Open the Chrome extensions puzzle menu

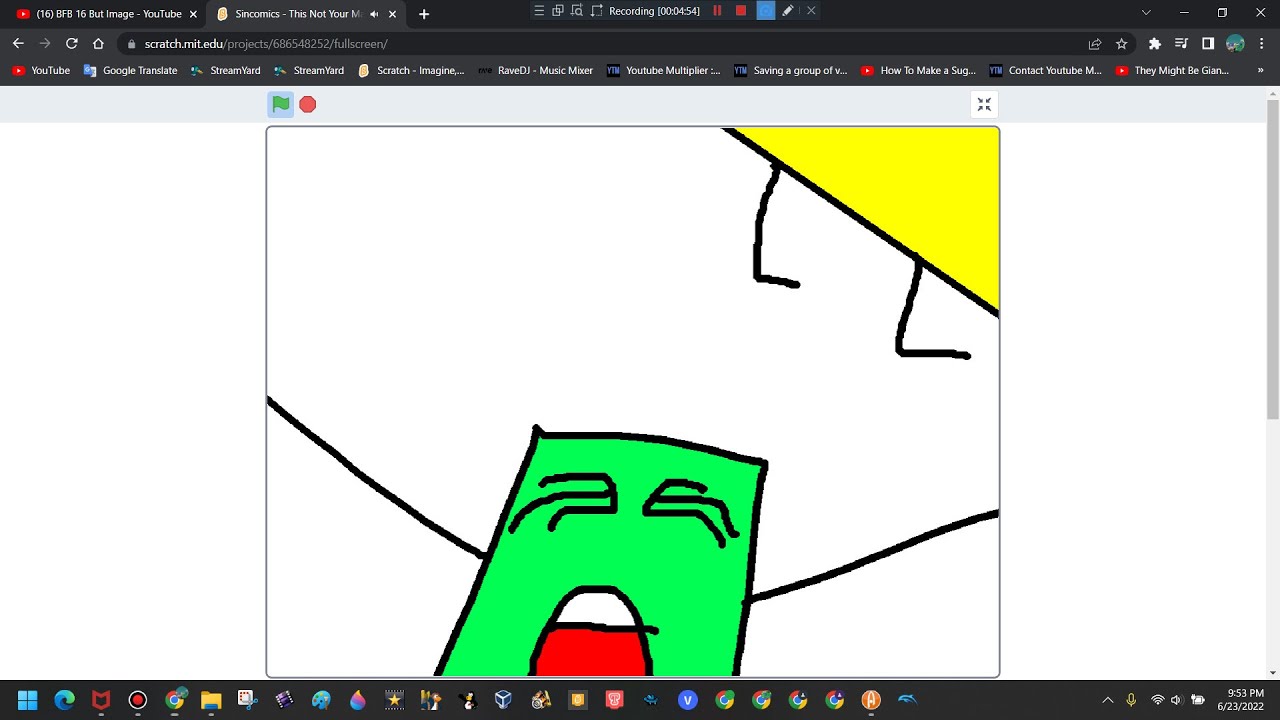tap(1154, 44)
